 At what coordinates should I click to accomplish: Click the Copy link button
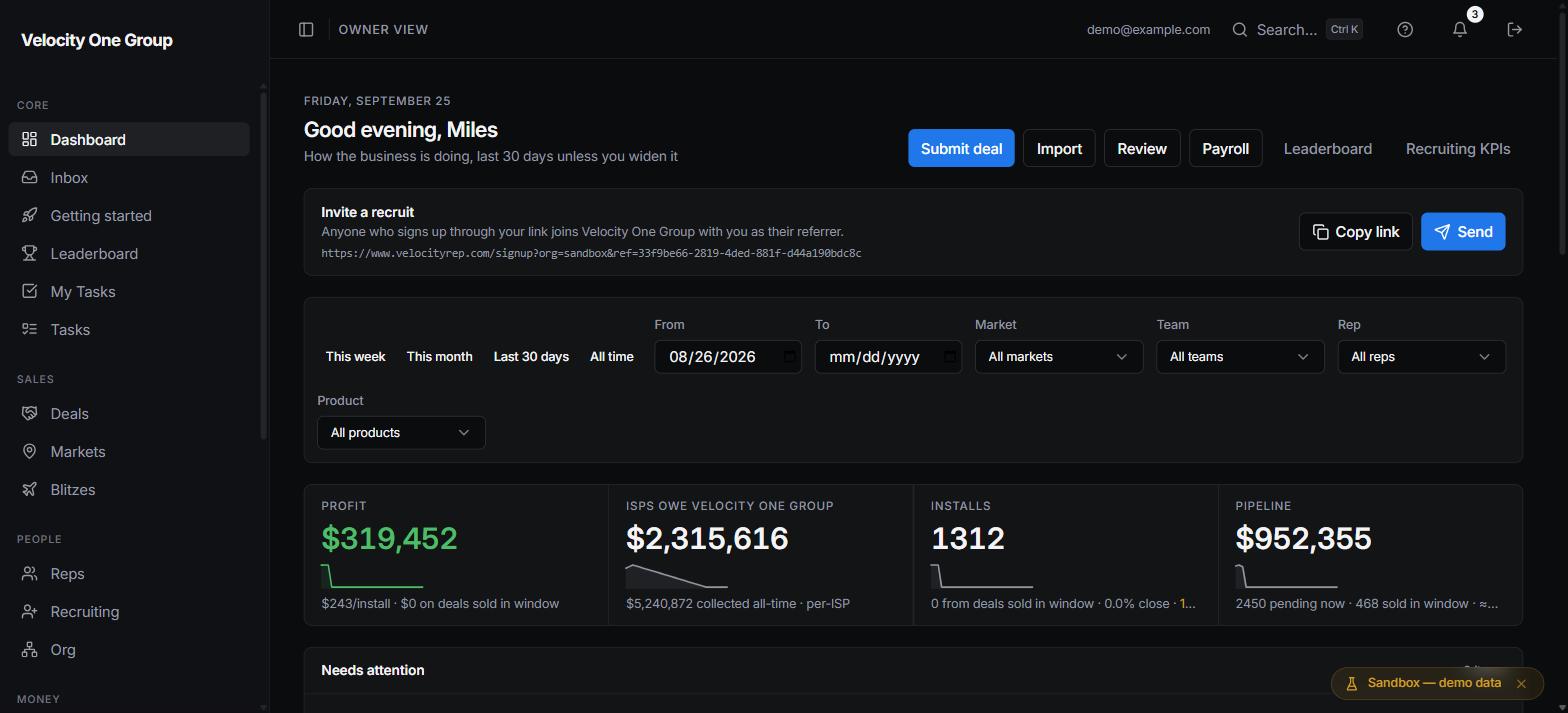point(1355,232)
